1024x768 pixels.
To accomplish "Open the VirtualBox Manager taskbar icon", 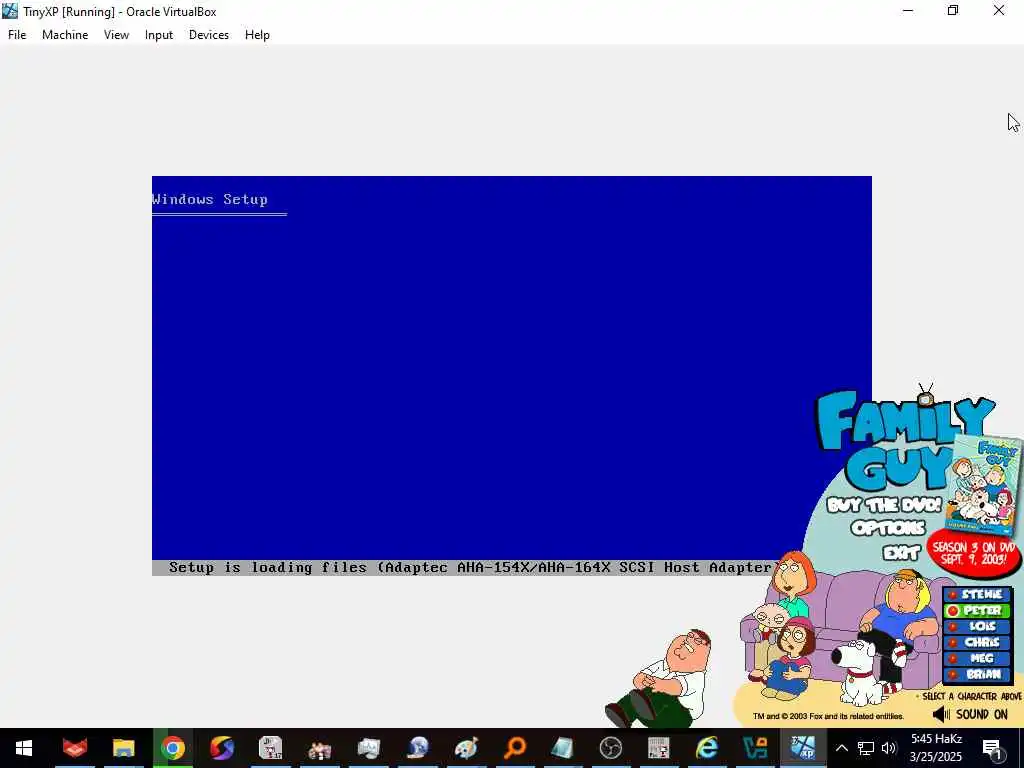I will click(756, 748).
